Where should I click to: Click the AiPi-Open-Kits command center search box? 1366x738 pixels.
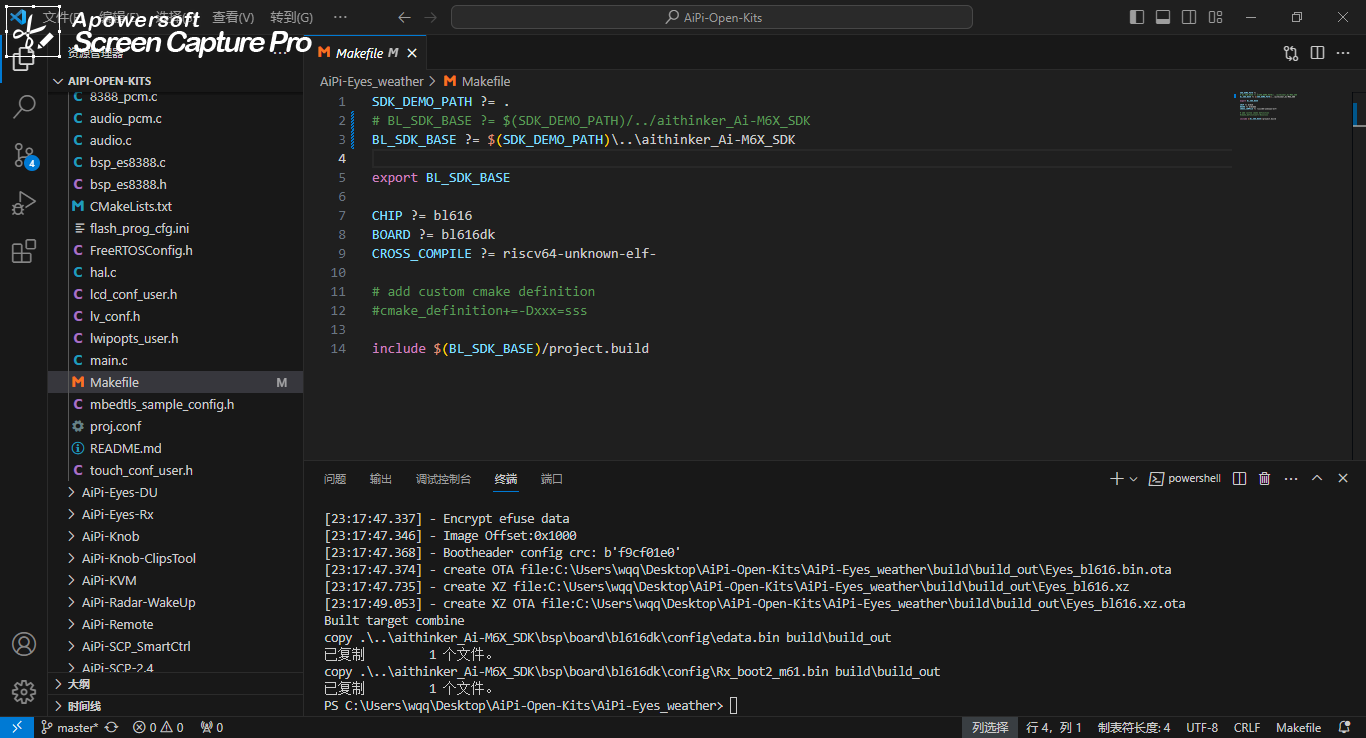click(x=711, y=17)
